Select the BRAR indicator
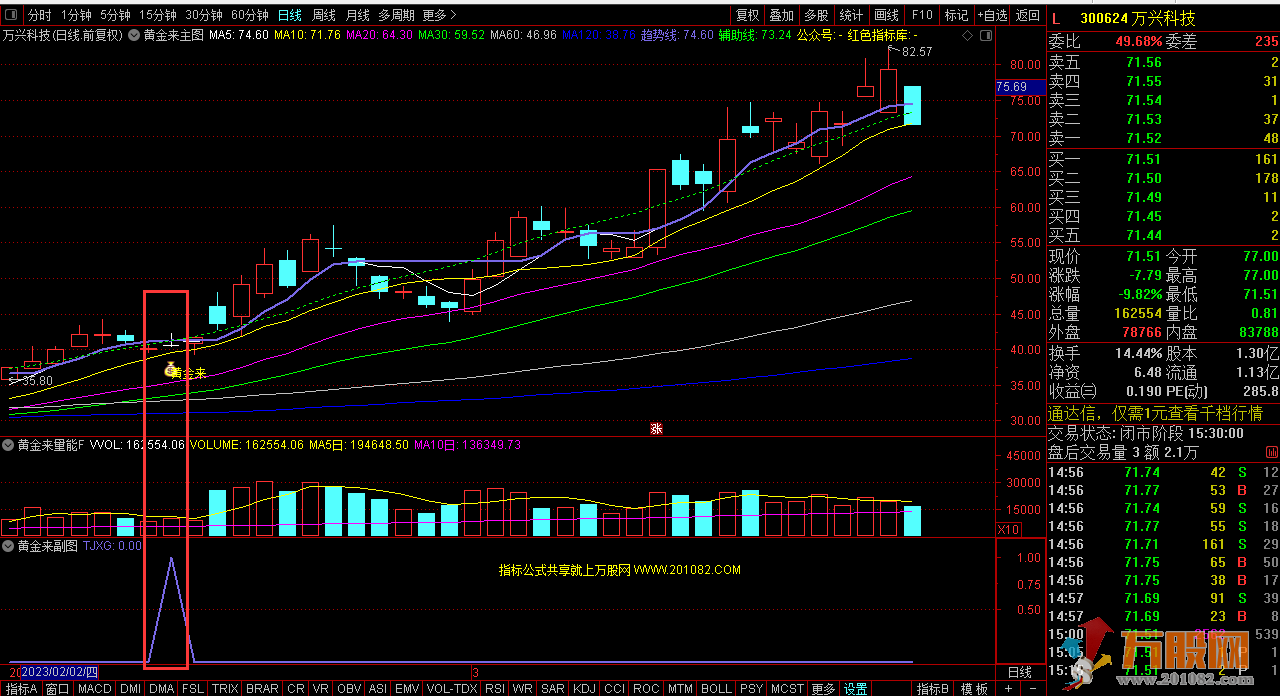The width and height of the screenshot is (1280, 696). coord(262,689)
